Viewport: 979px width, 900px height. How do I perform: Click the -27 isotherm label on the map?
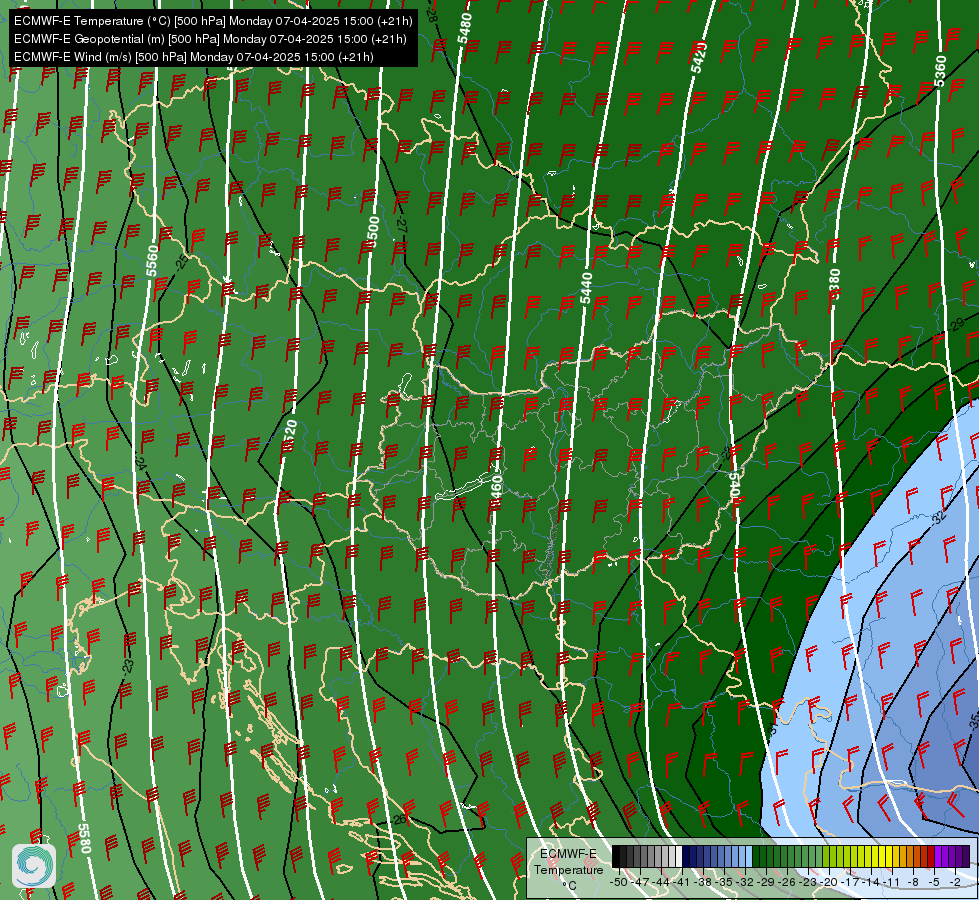401,227
